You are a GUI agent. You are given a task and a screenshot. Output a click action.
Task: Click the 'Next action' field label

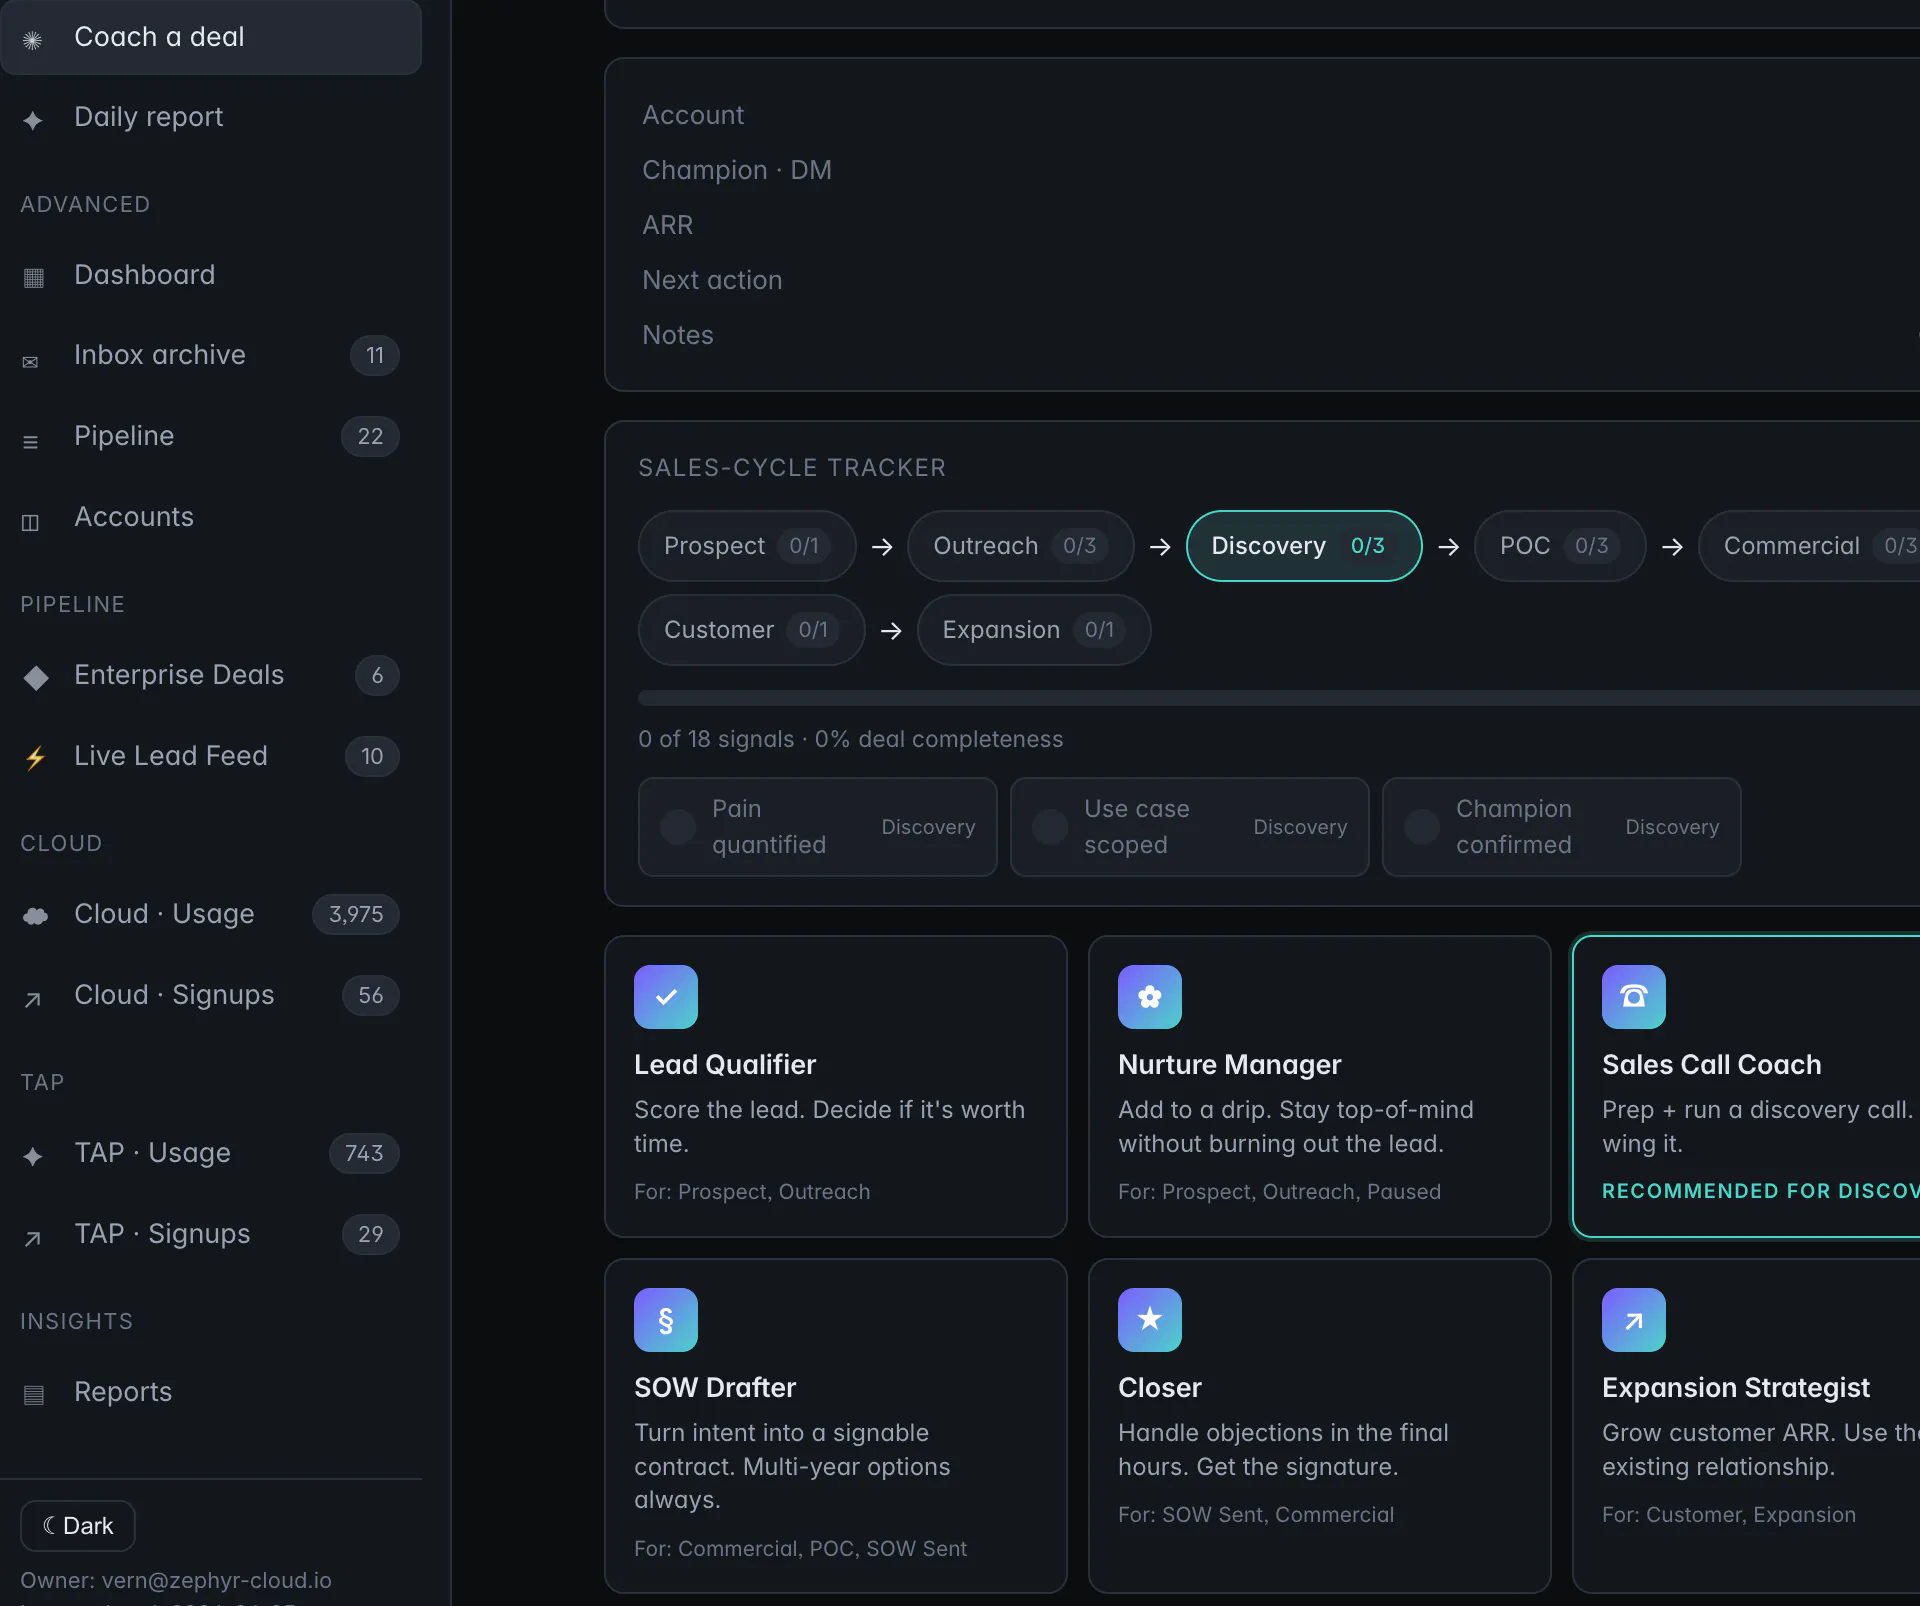point(712,280)
